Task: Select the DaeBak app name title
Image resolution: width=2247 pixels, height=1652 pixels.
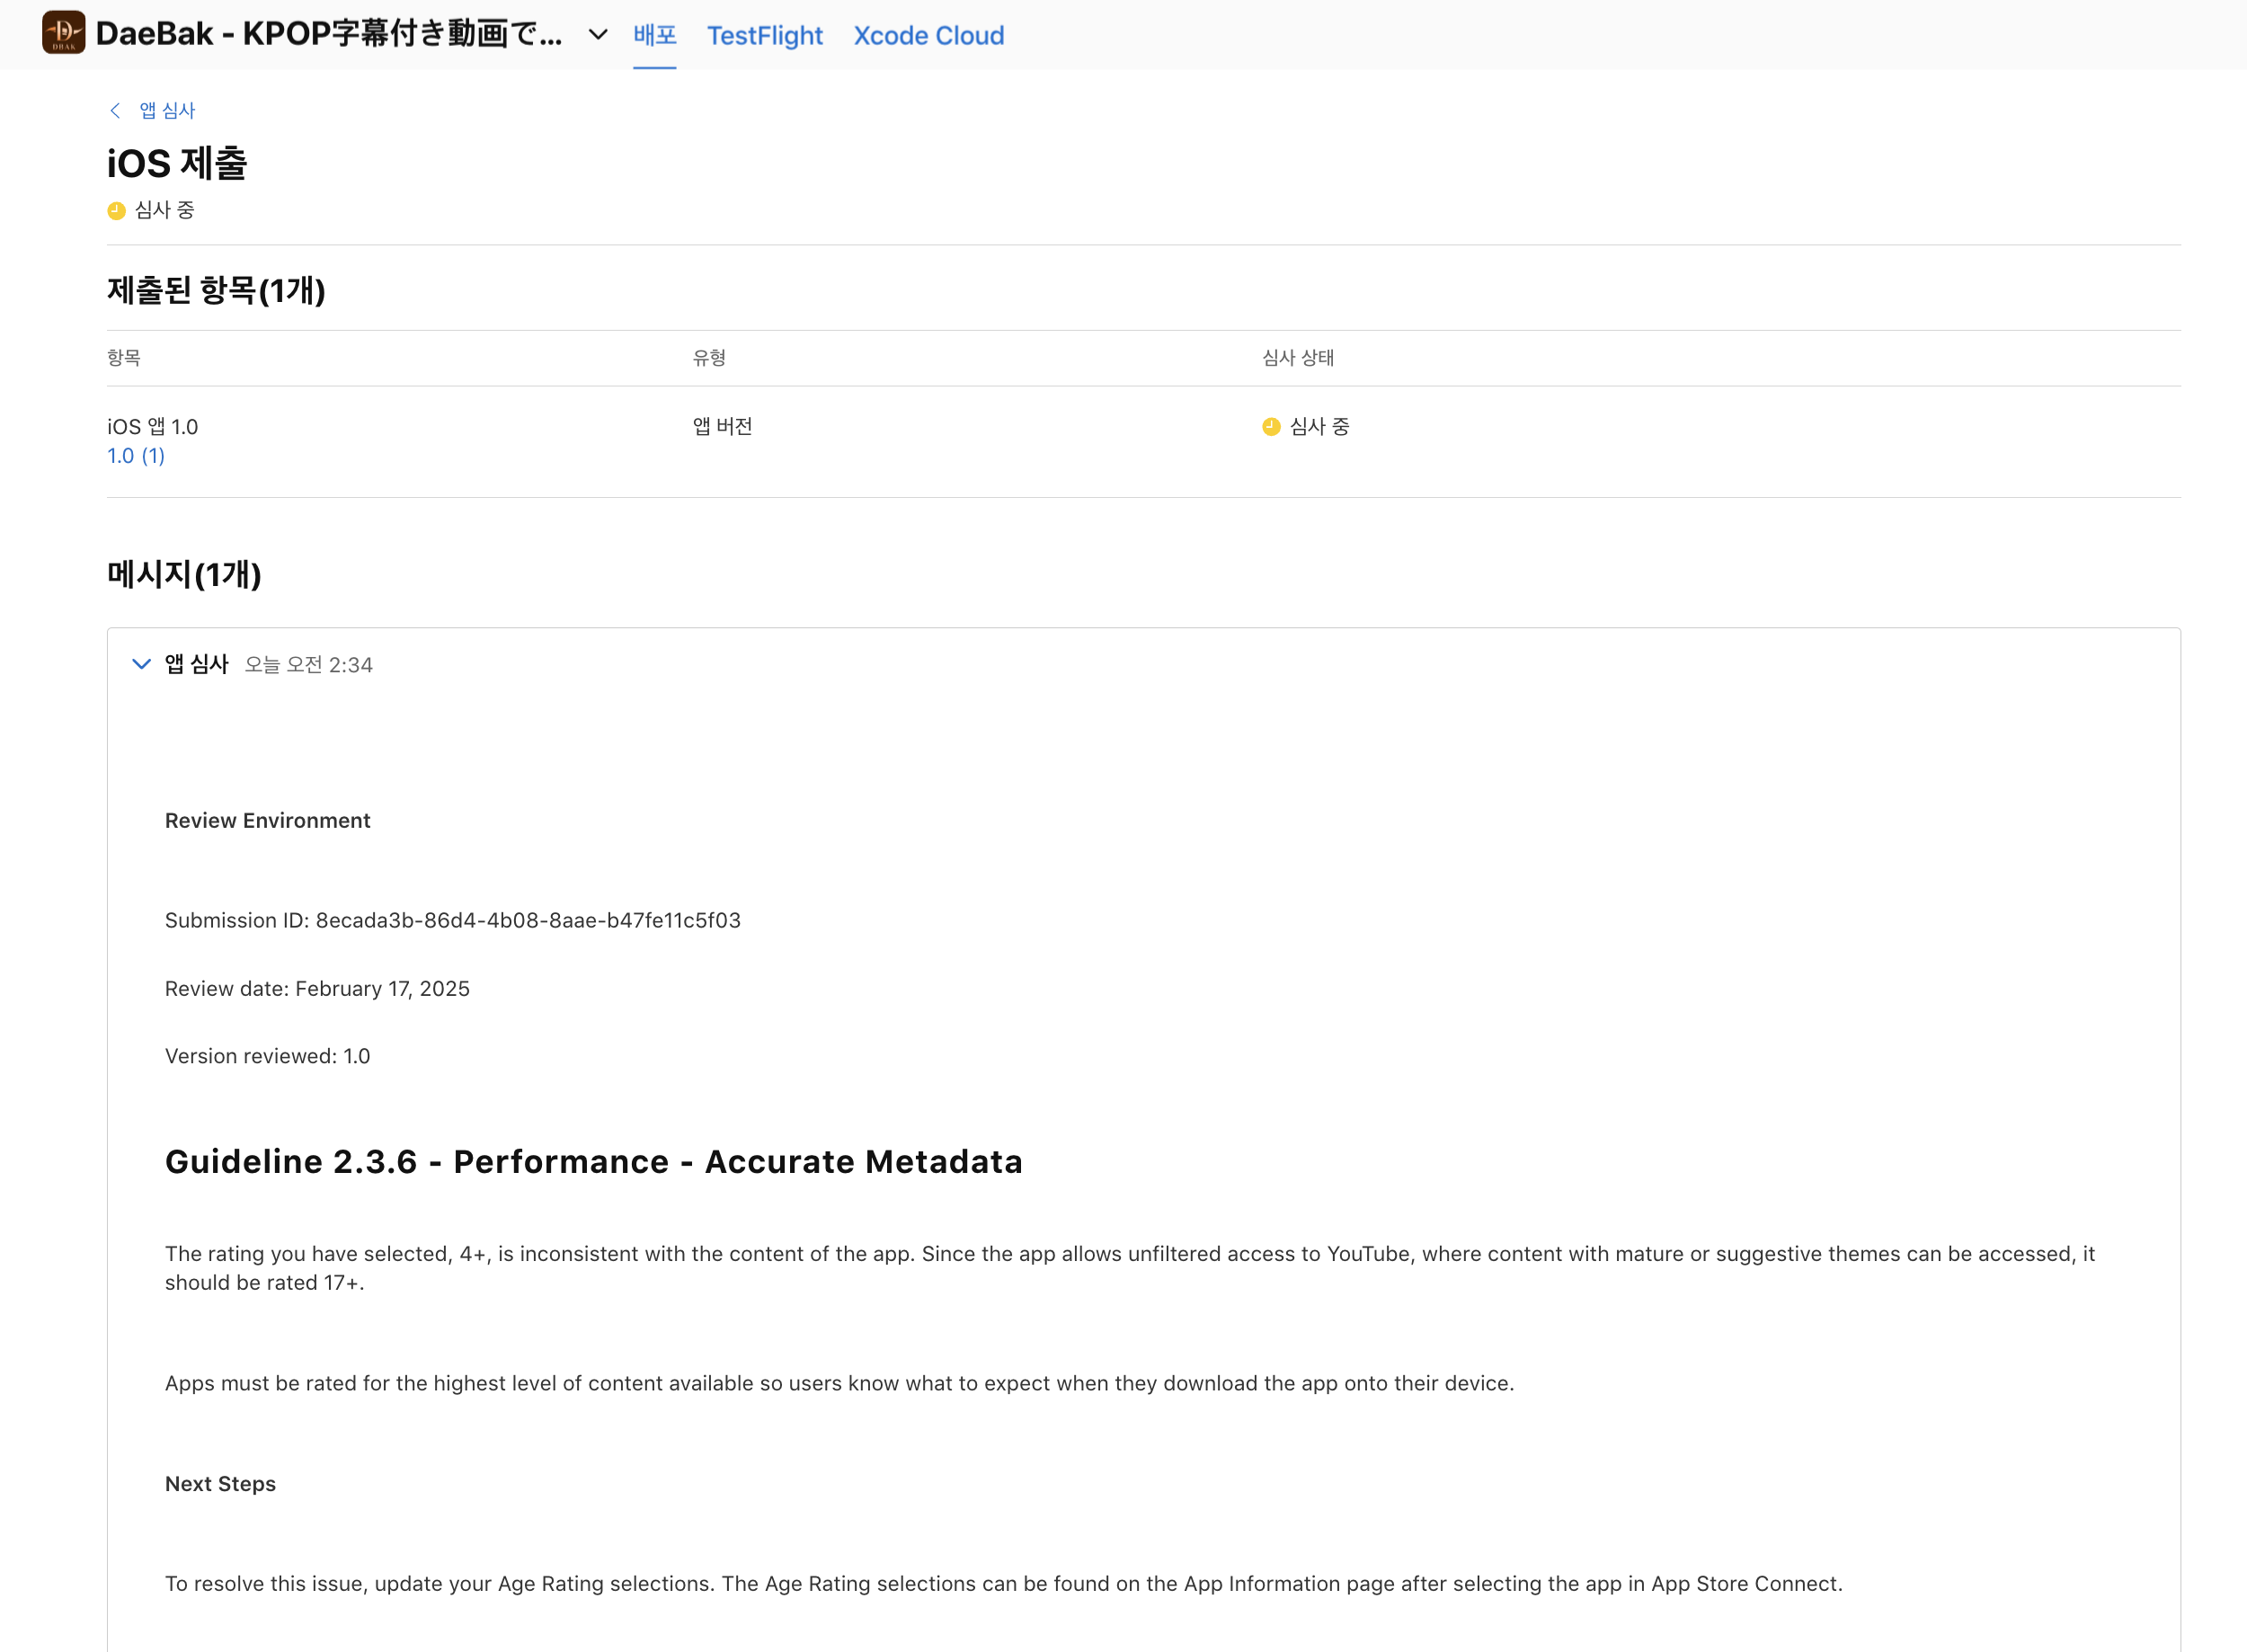Action: [x=329, y=34]
